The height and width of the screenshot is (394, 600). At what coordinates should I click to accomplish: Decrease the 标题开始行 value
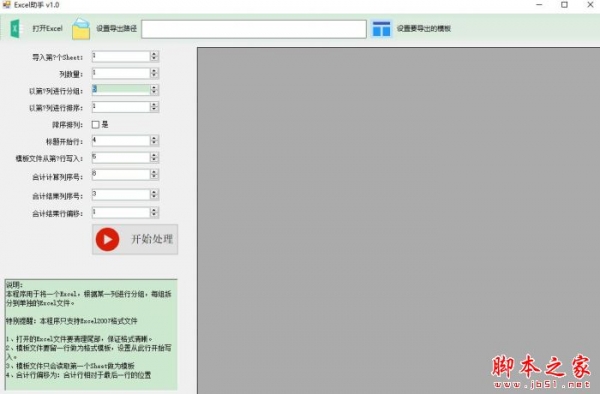click(154, 143)
